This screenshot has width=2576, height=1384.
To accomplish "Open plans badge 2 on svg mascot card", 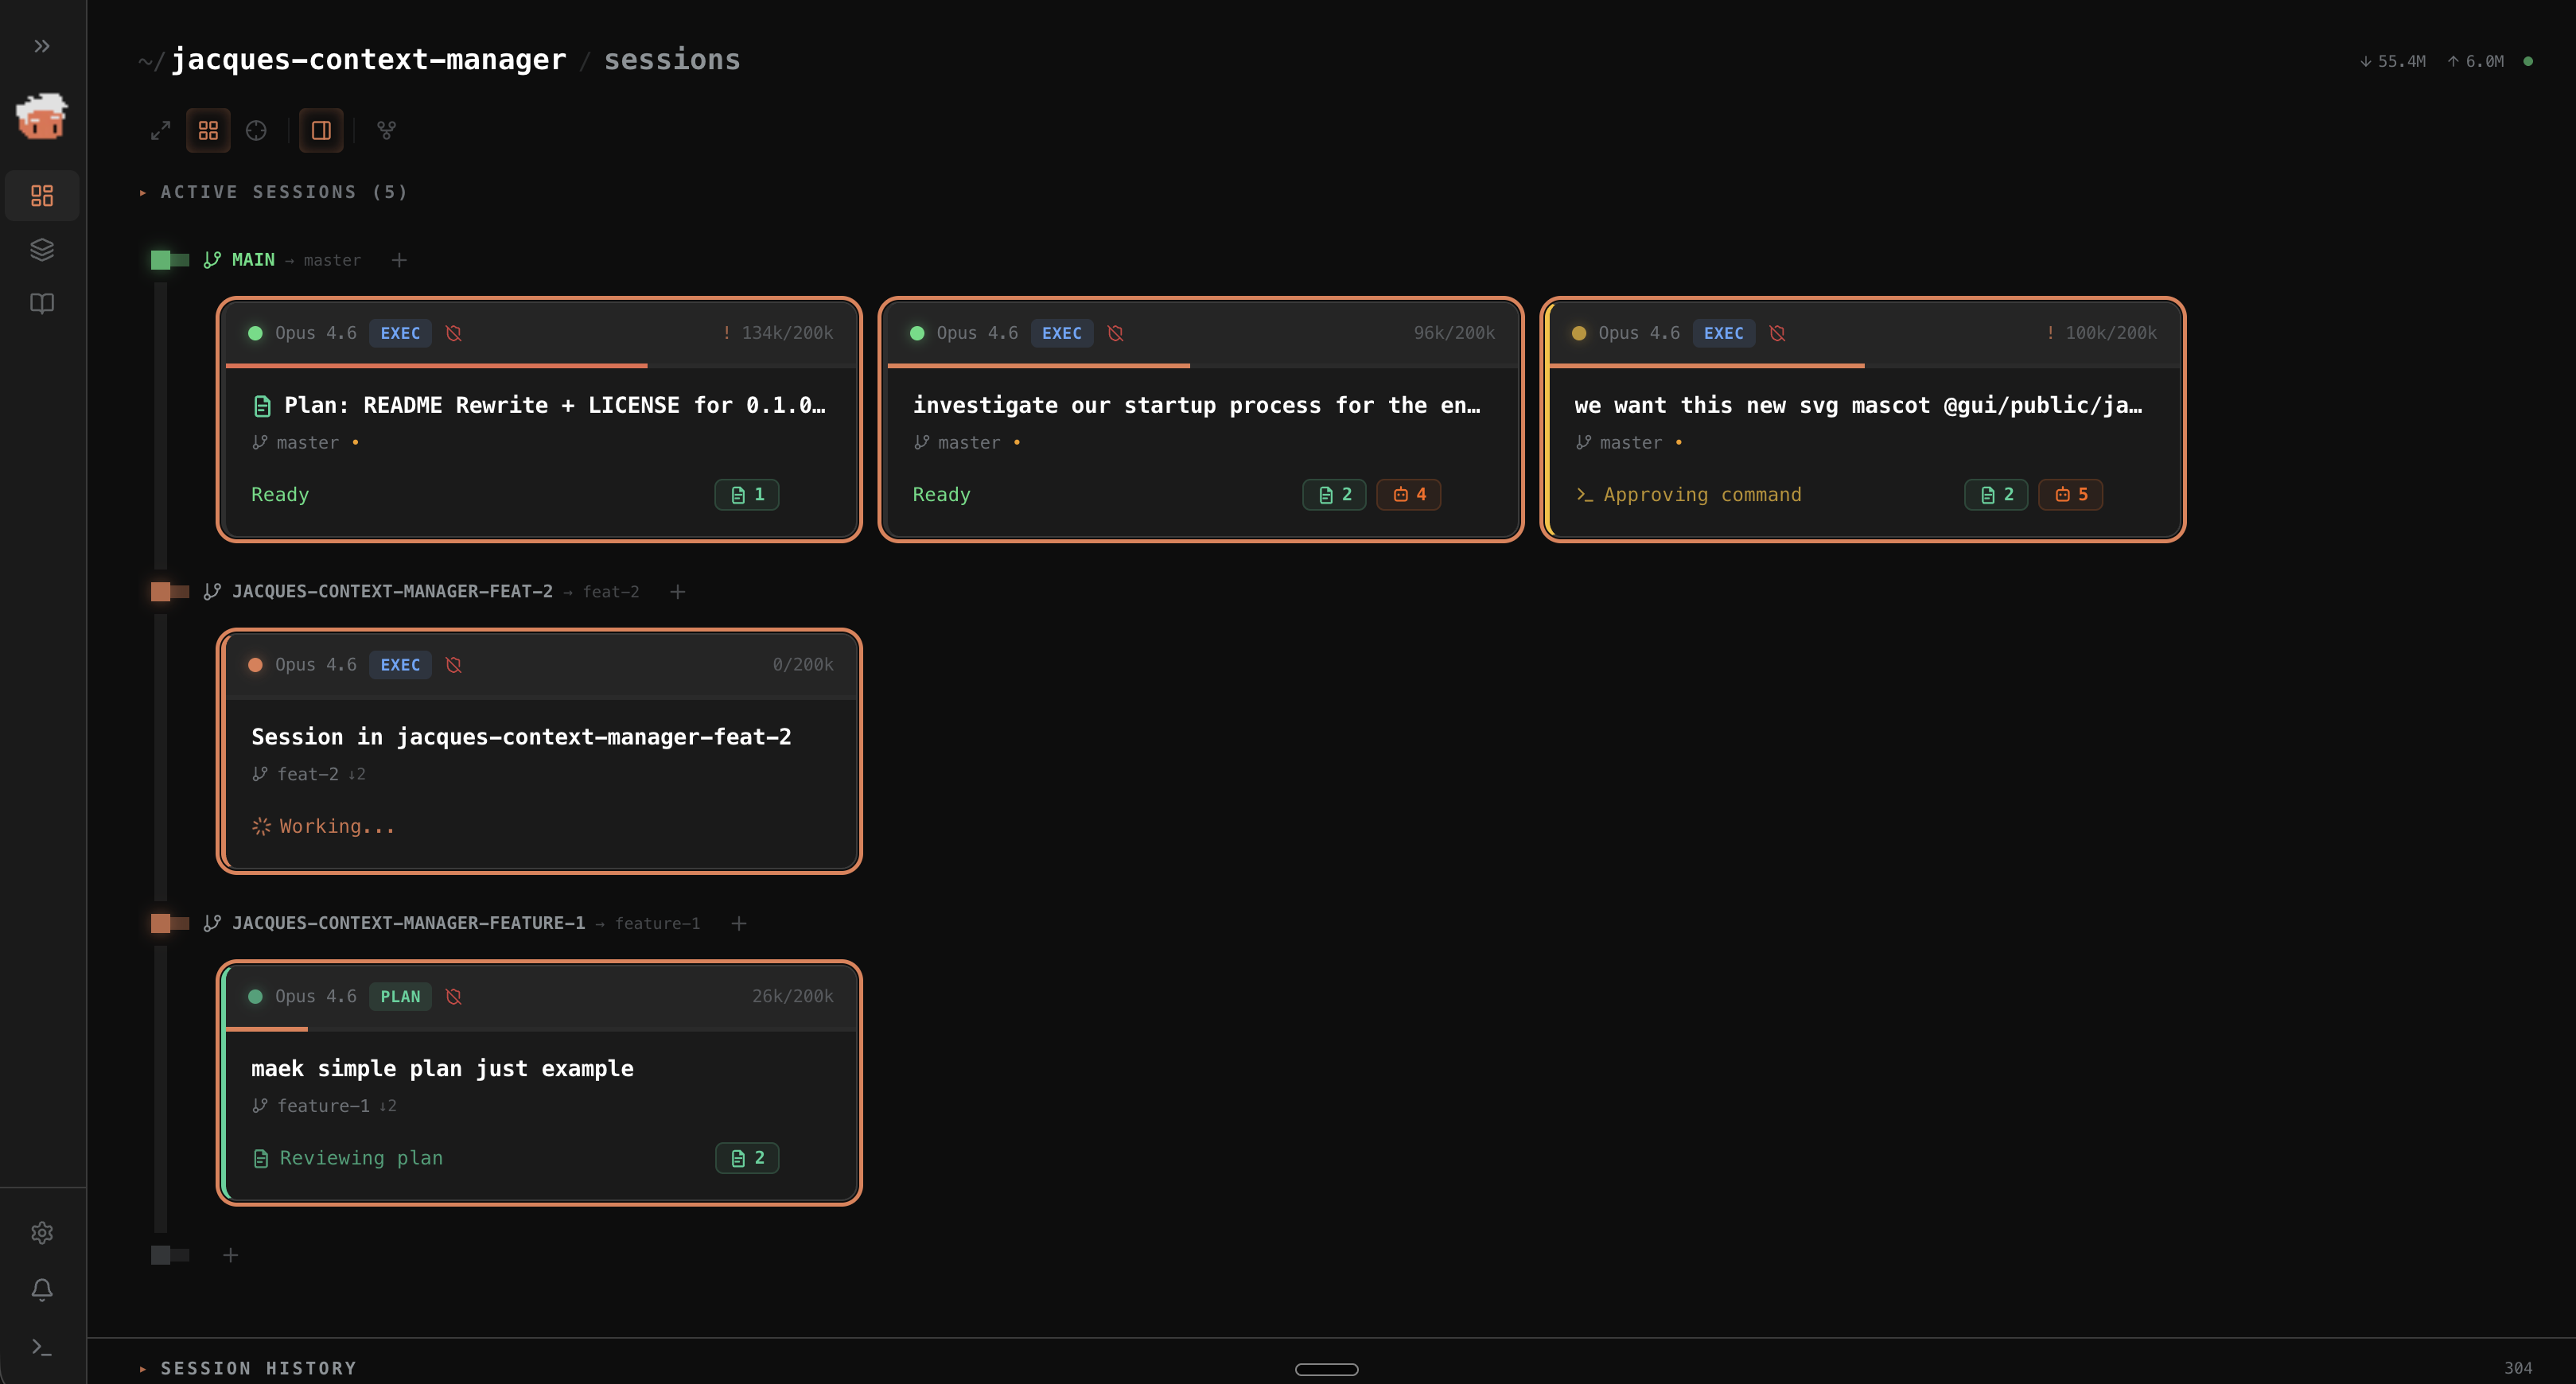I will point(1996,495).
